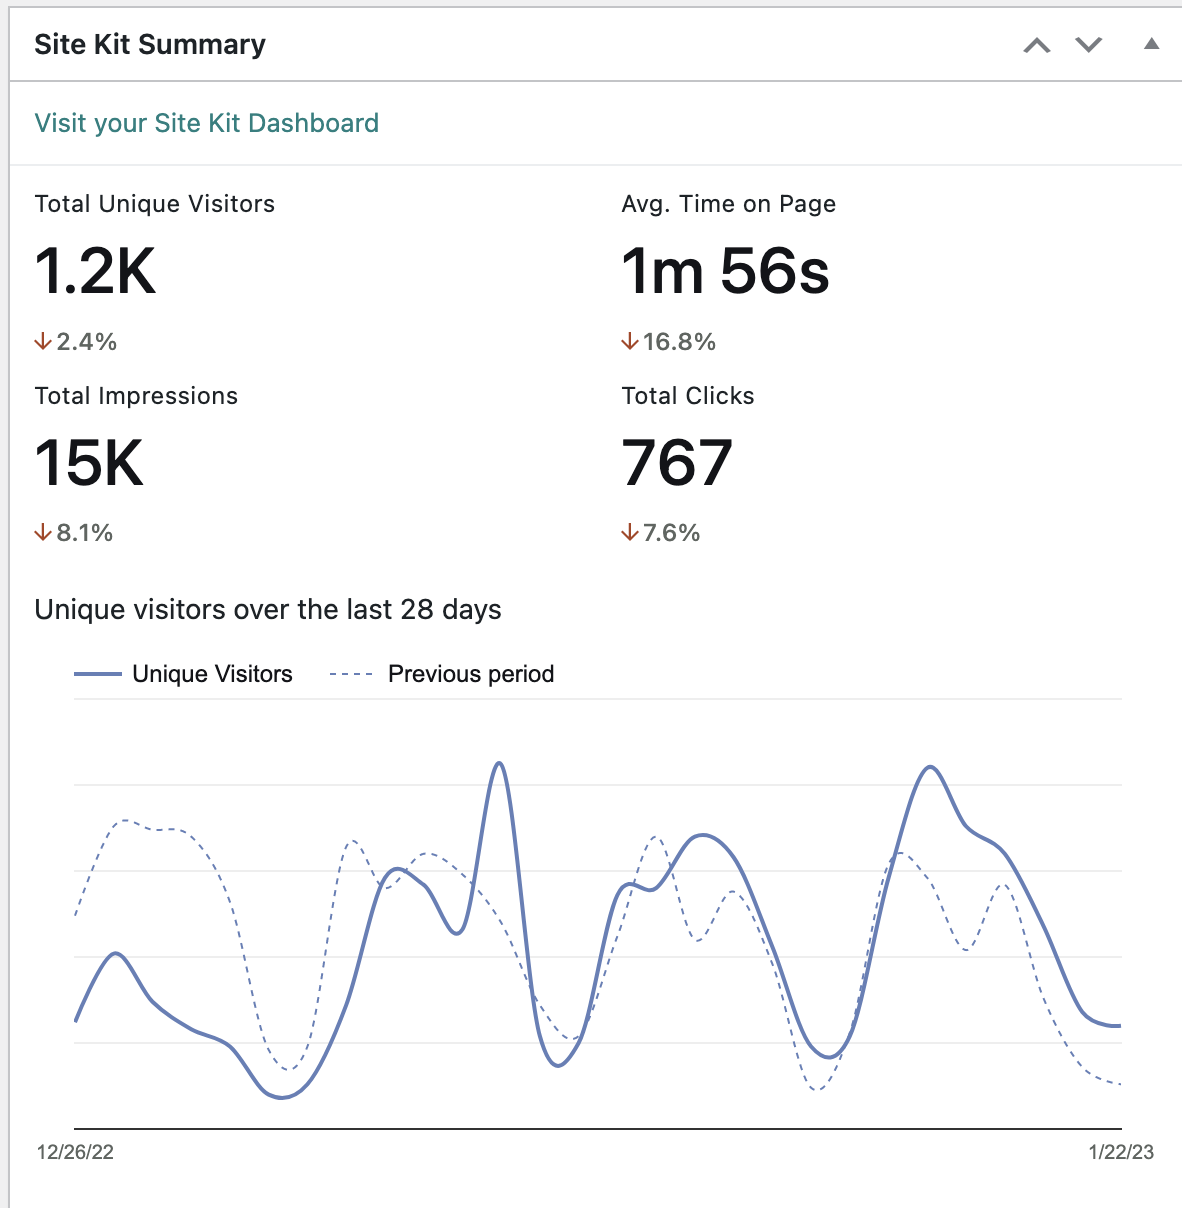This screenshot has height=1208, width=1182.
Task: Click the red decrease arrow under Total Impressions
Action: point(43,532)
